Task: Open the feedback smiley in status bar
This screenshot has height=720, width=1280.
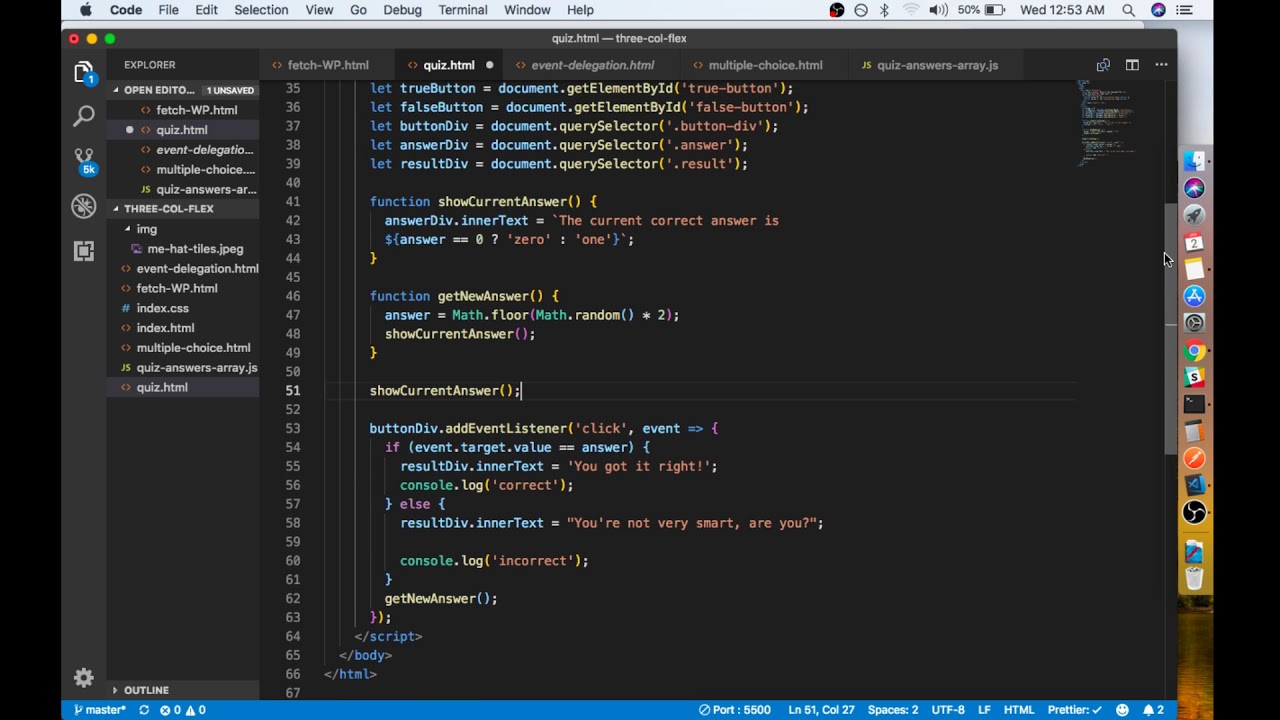Action: [x=1122, y=710]
